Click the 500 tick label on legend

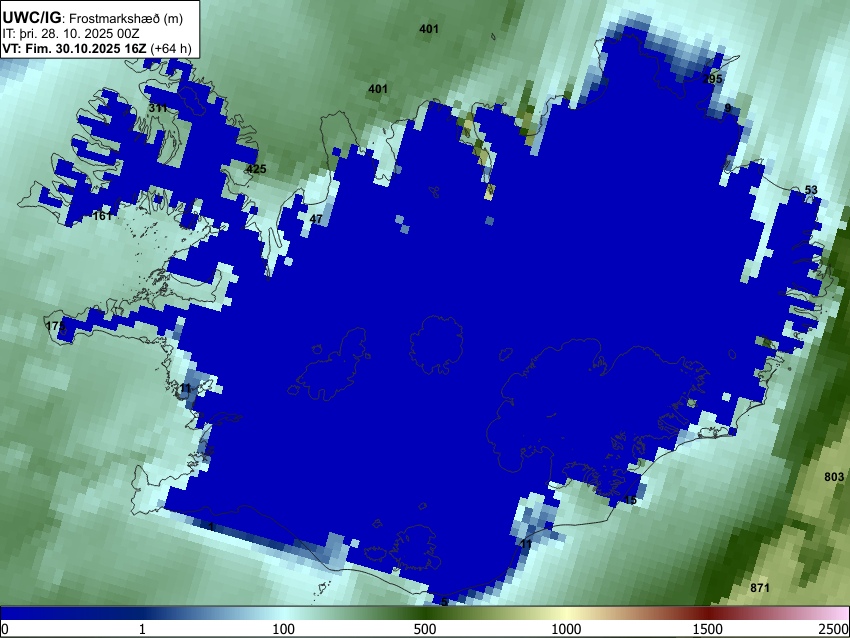point(424,629)
